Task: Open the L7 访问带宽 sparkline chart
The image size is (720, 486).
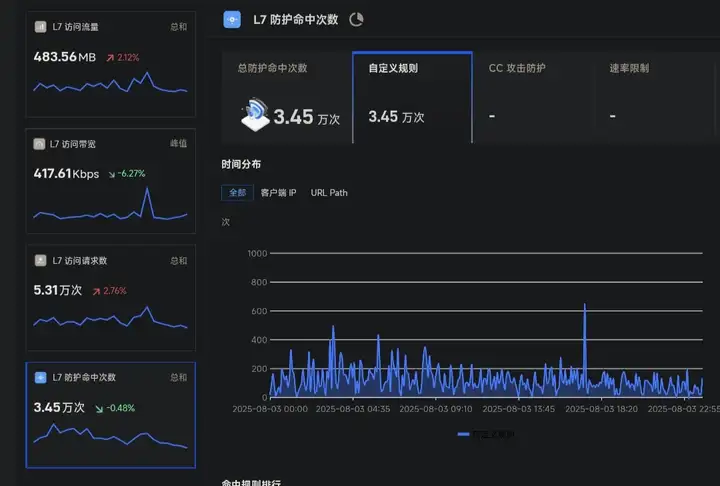Action: click(x=110, y=203)
